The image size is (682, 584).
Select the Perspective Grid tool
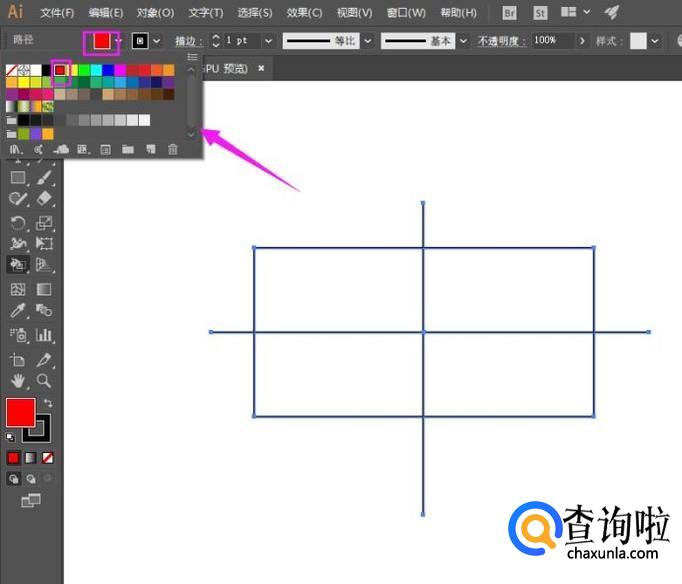coord(44,264)
